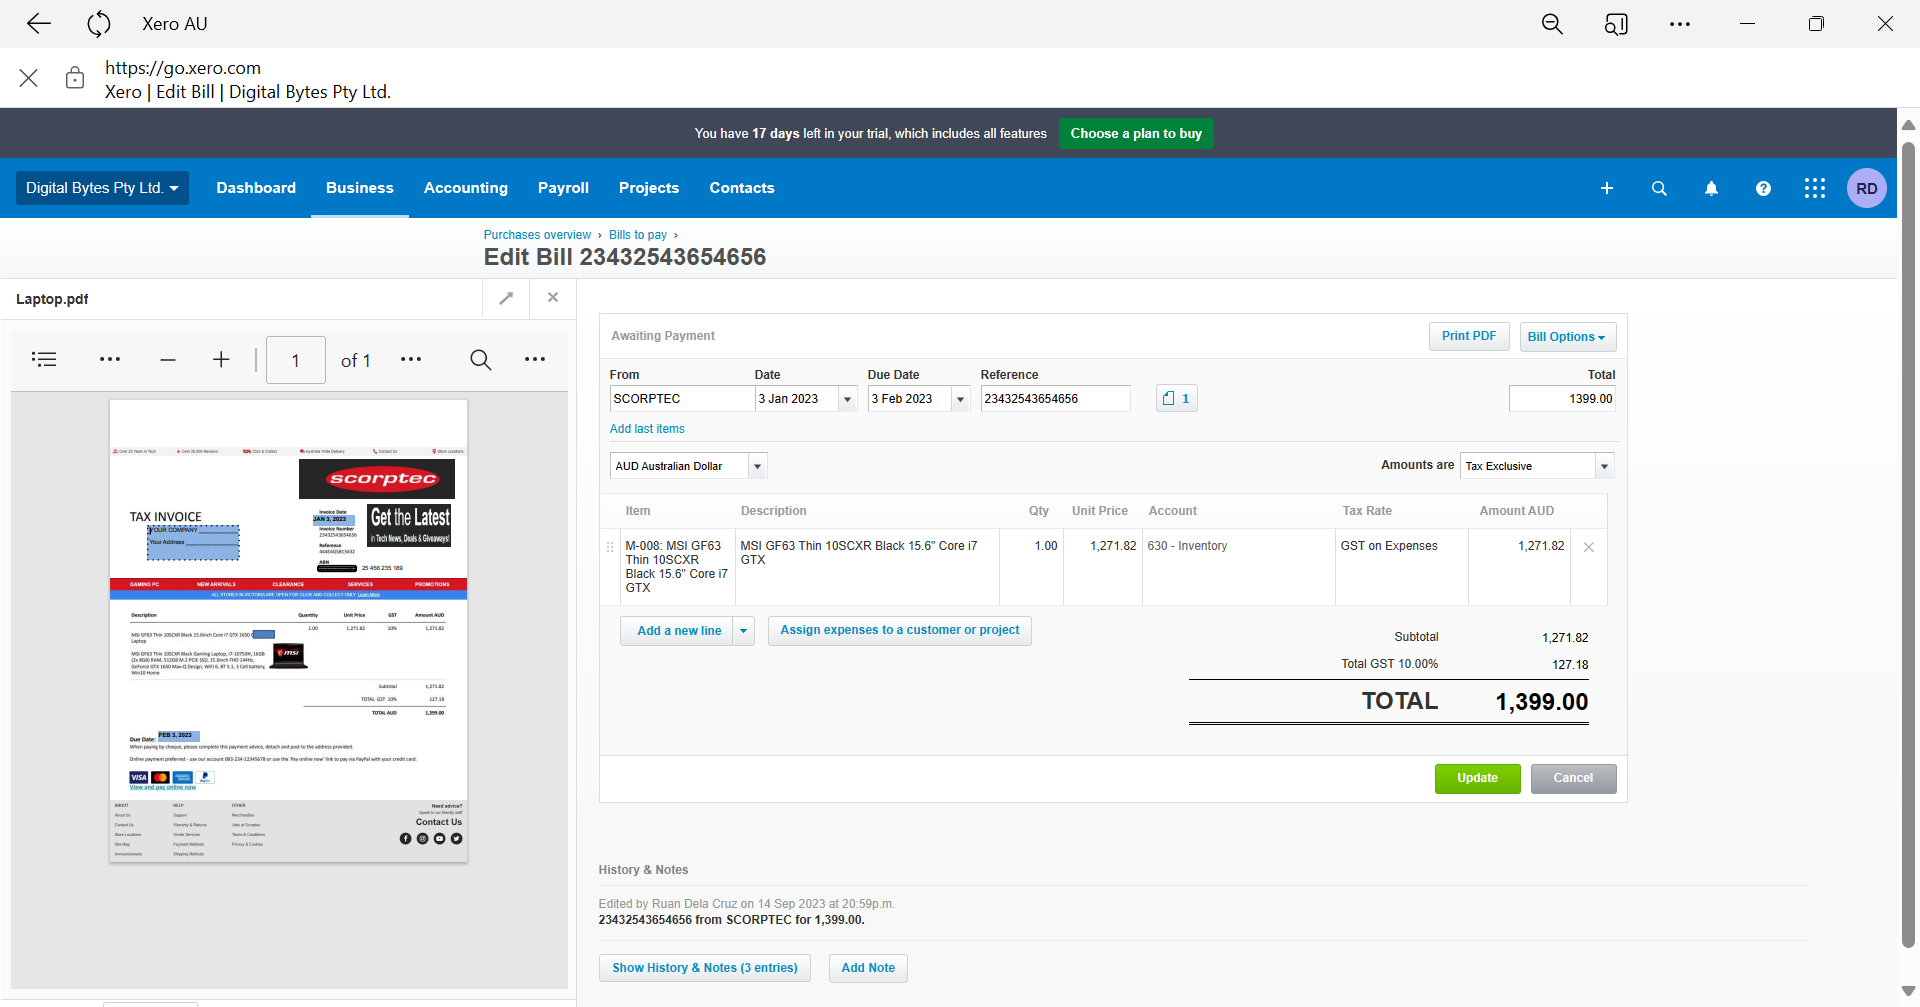Click Add a new line
This screenshot has height=1007, width=1920.
coord(678,631)
